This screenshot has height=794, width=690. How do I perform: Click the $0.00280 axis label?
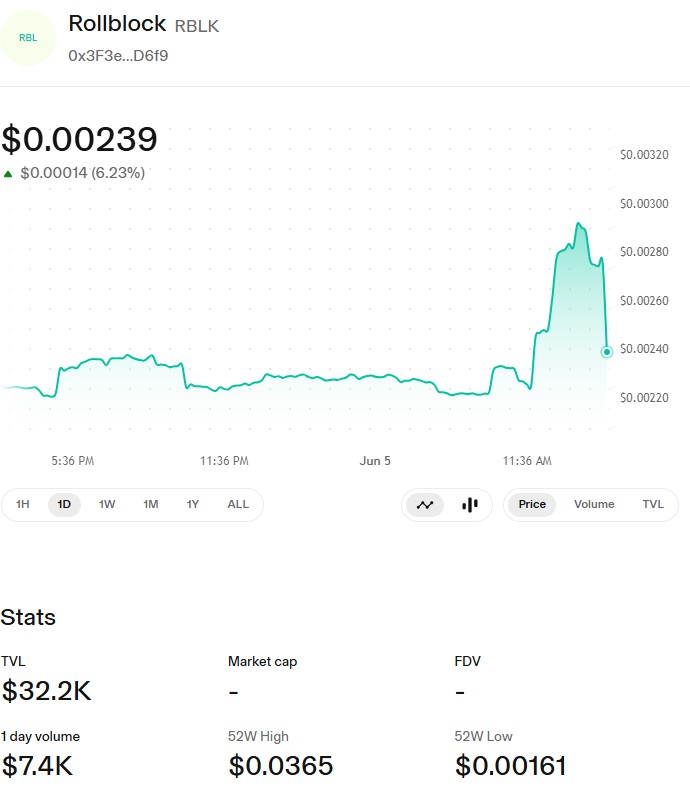tap(644, 252)
